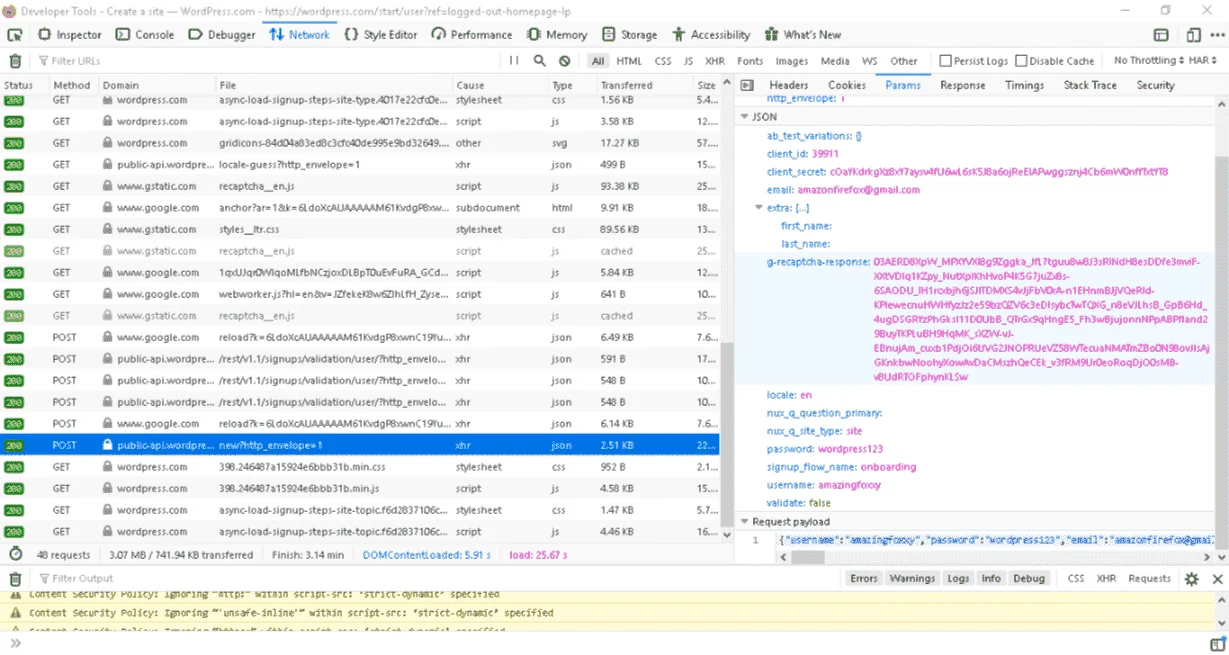Collapse the extra object node
The height and width of the screenshot is (655, 1229).
pyautogui.click(x=759, y=208)
